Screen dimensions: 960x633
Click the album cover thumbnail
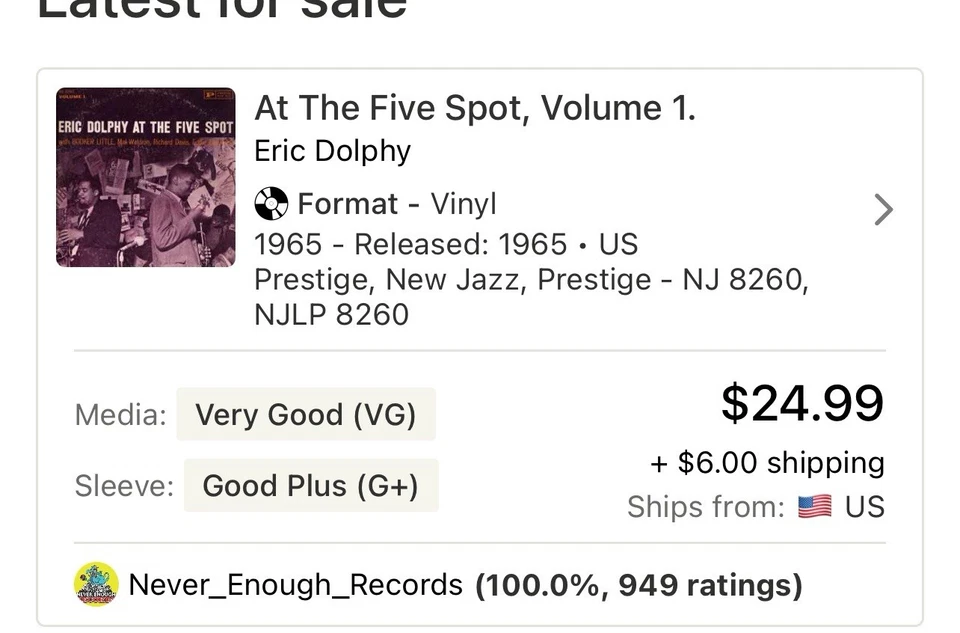click(x=145, y=176)
